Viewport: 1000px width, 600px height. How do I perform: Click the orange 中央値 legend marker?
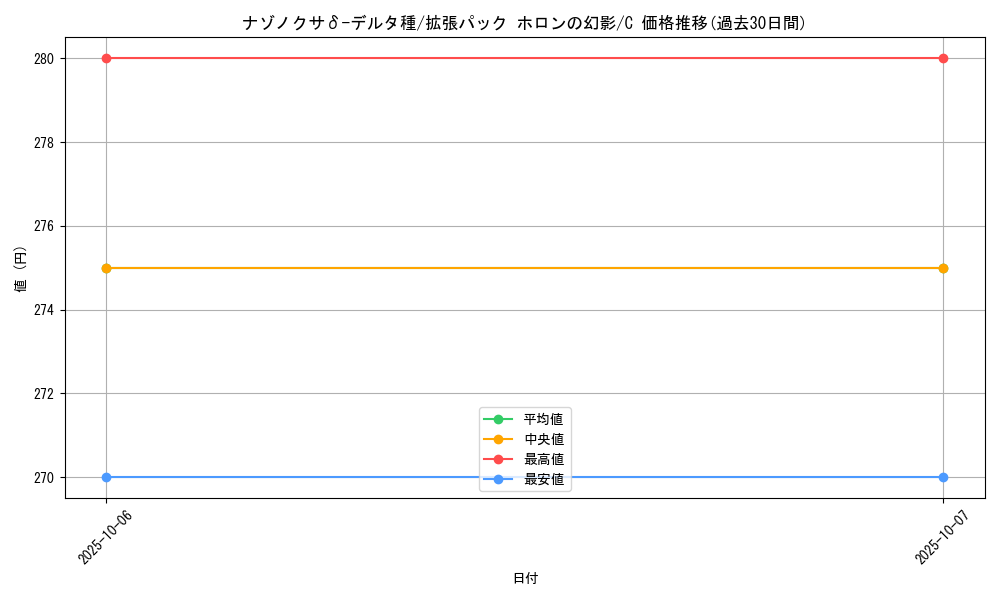498,439
